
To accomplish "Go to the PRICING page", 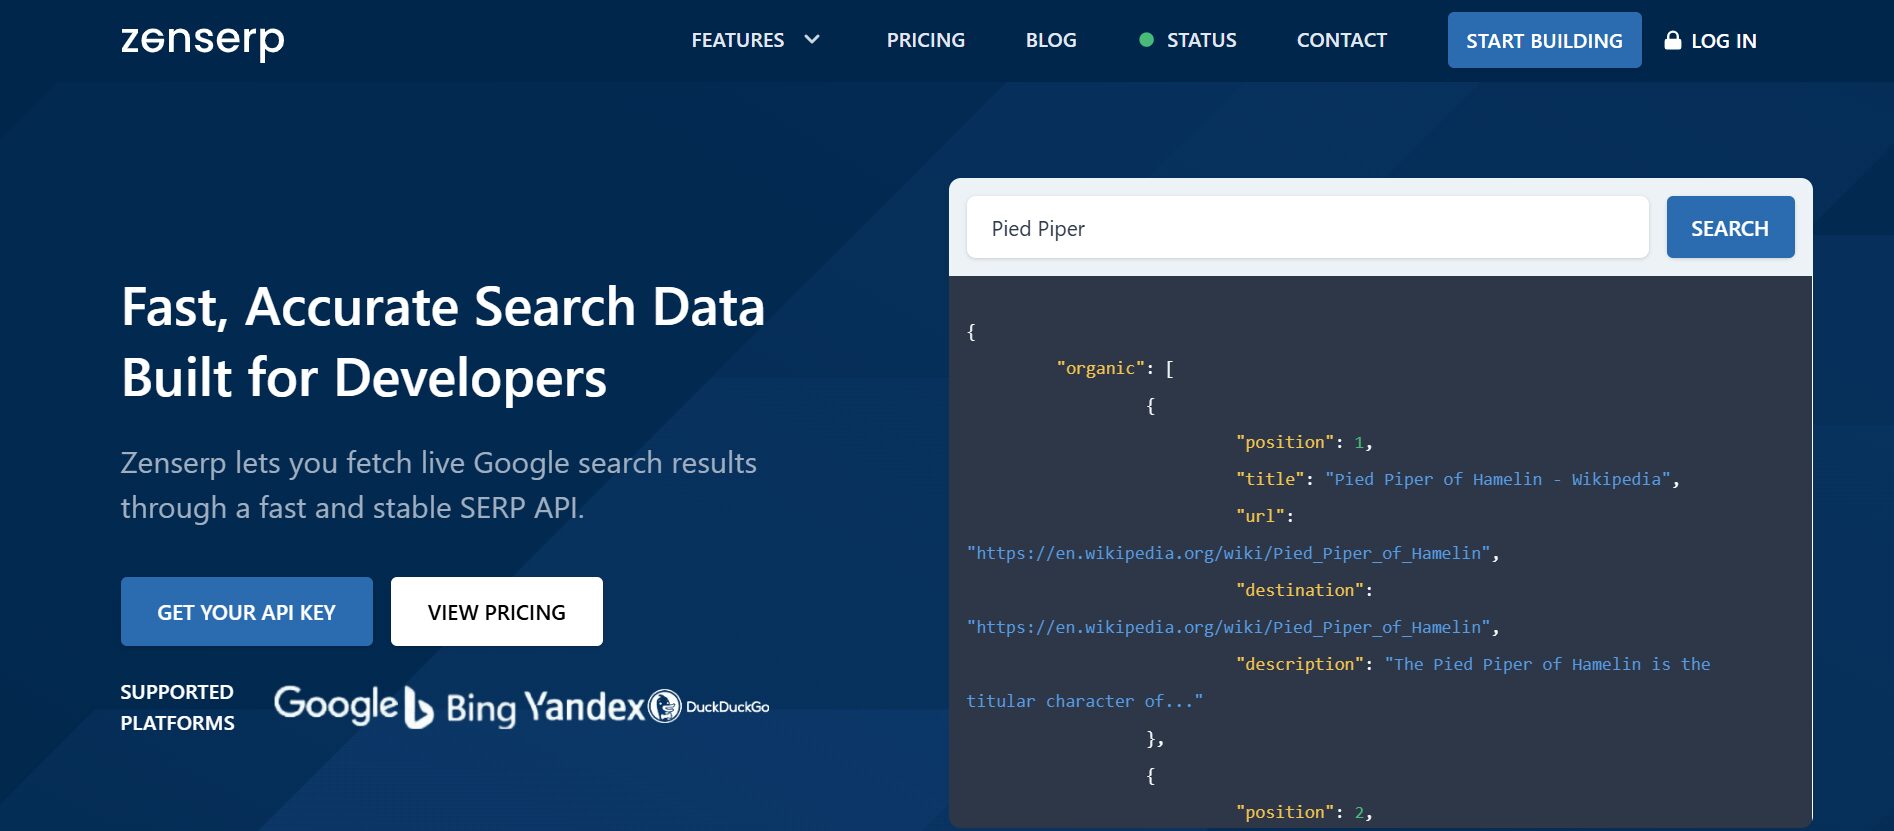I will point(925,40).
